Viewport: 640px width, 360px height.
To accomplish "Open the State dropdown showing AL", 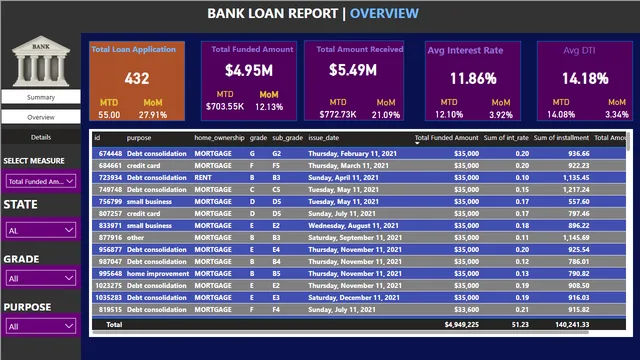I will [x=41, y=230].
